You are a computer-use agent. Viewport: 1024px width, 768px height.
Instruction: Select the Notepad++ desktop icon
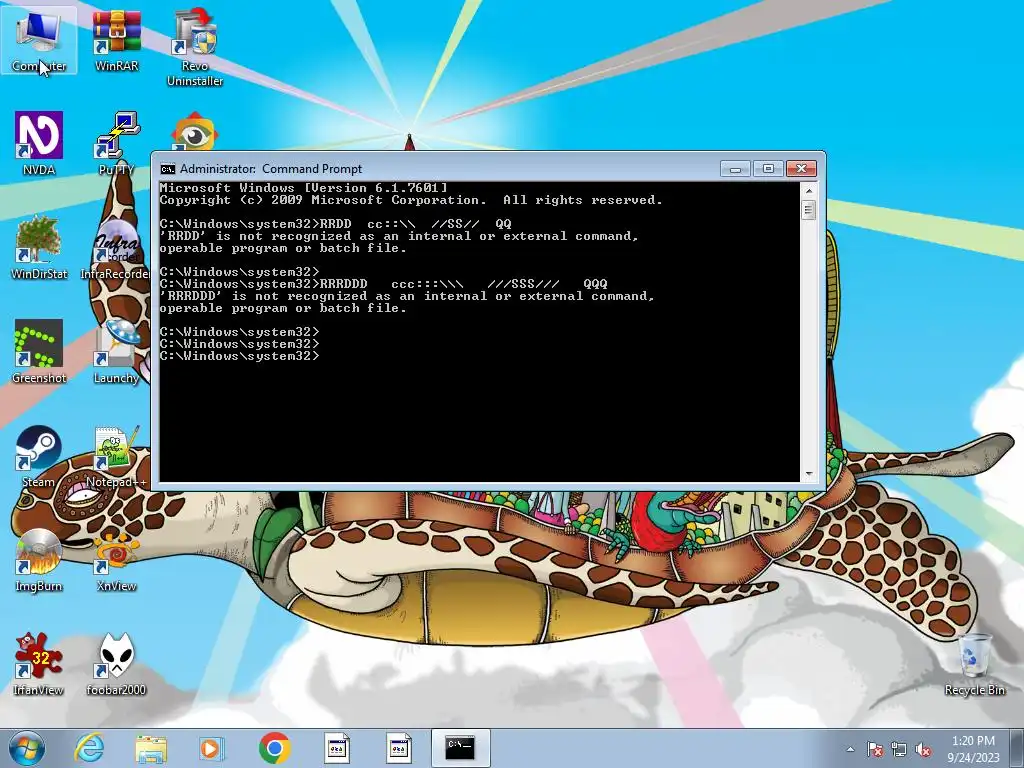pos(116,456)
